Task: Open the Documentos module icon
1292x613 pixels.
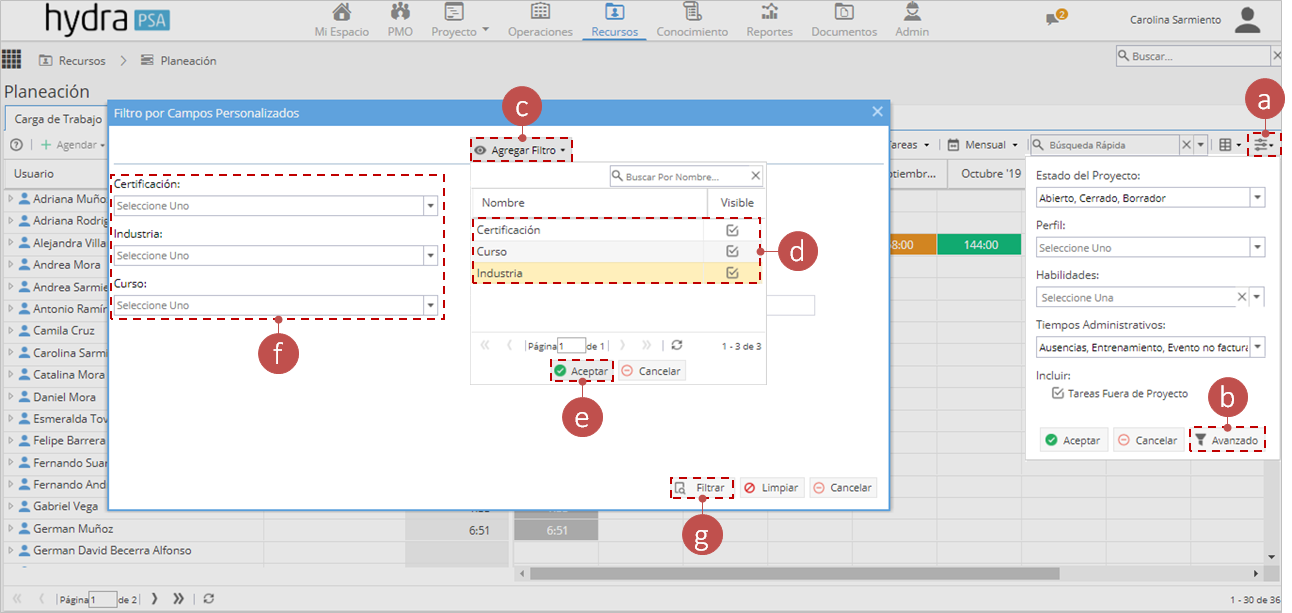Action: click(844, 12)
